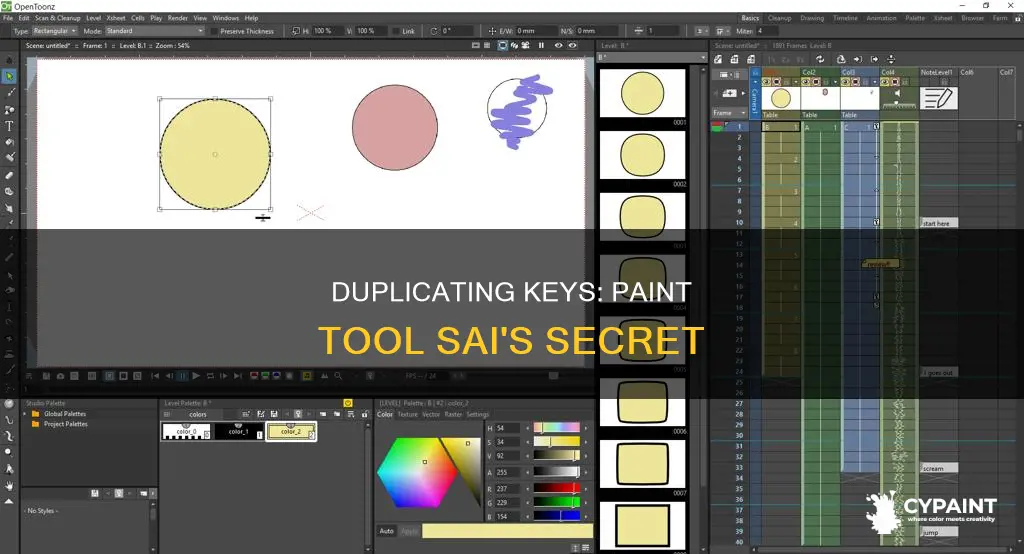Click the 'start here' note marker
This screenshot has height=554, width=1024.
point(938,223)
